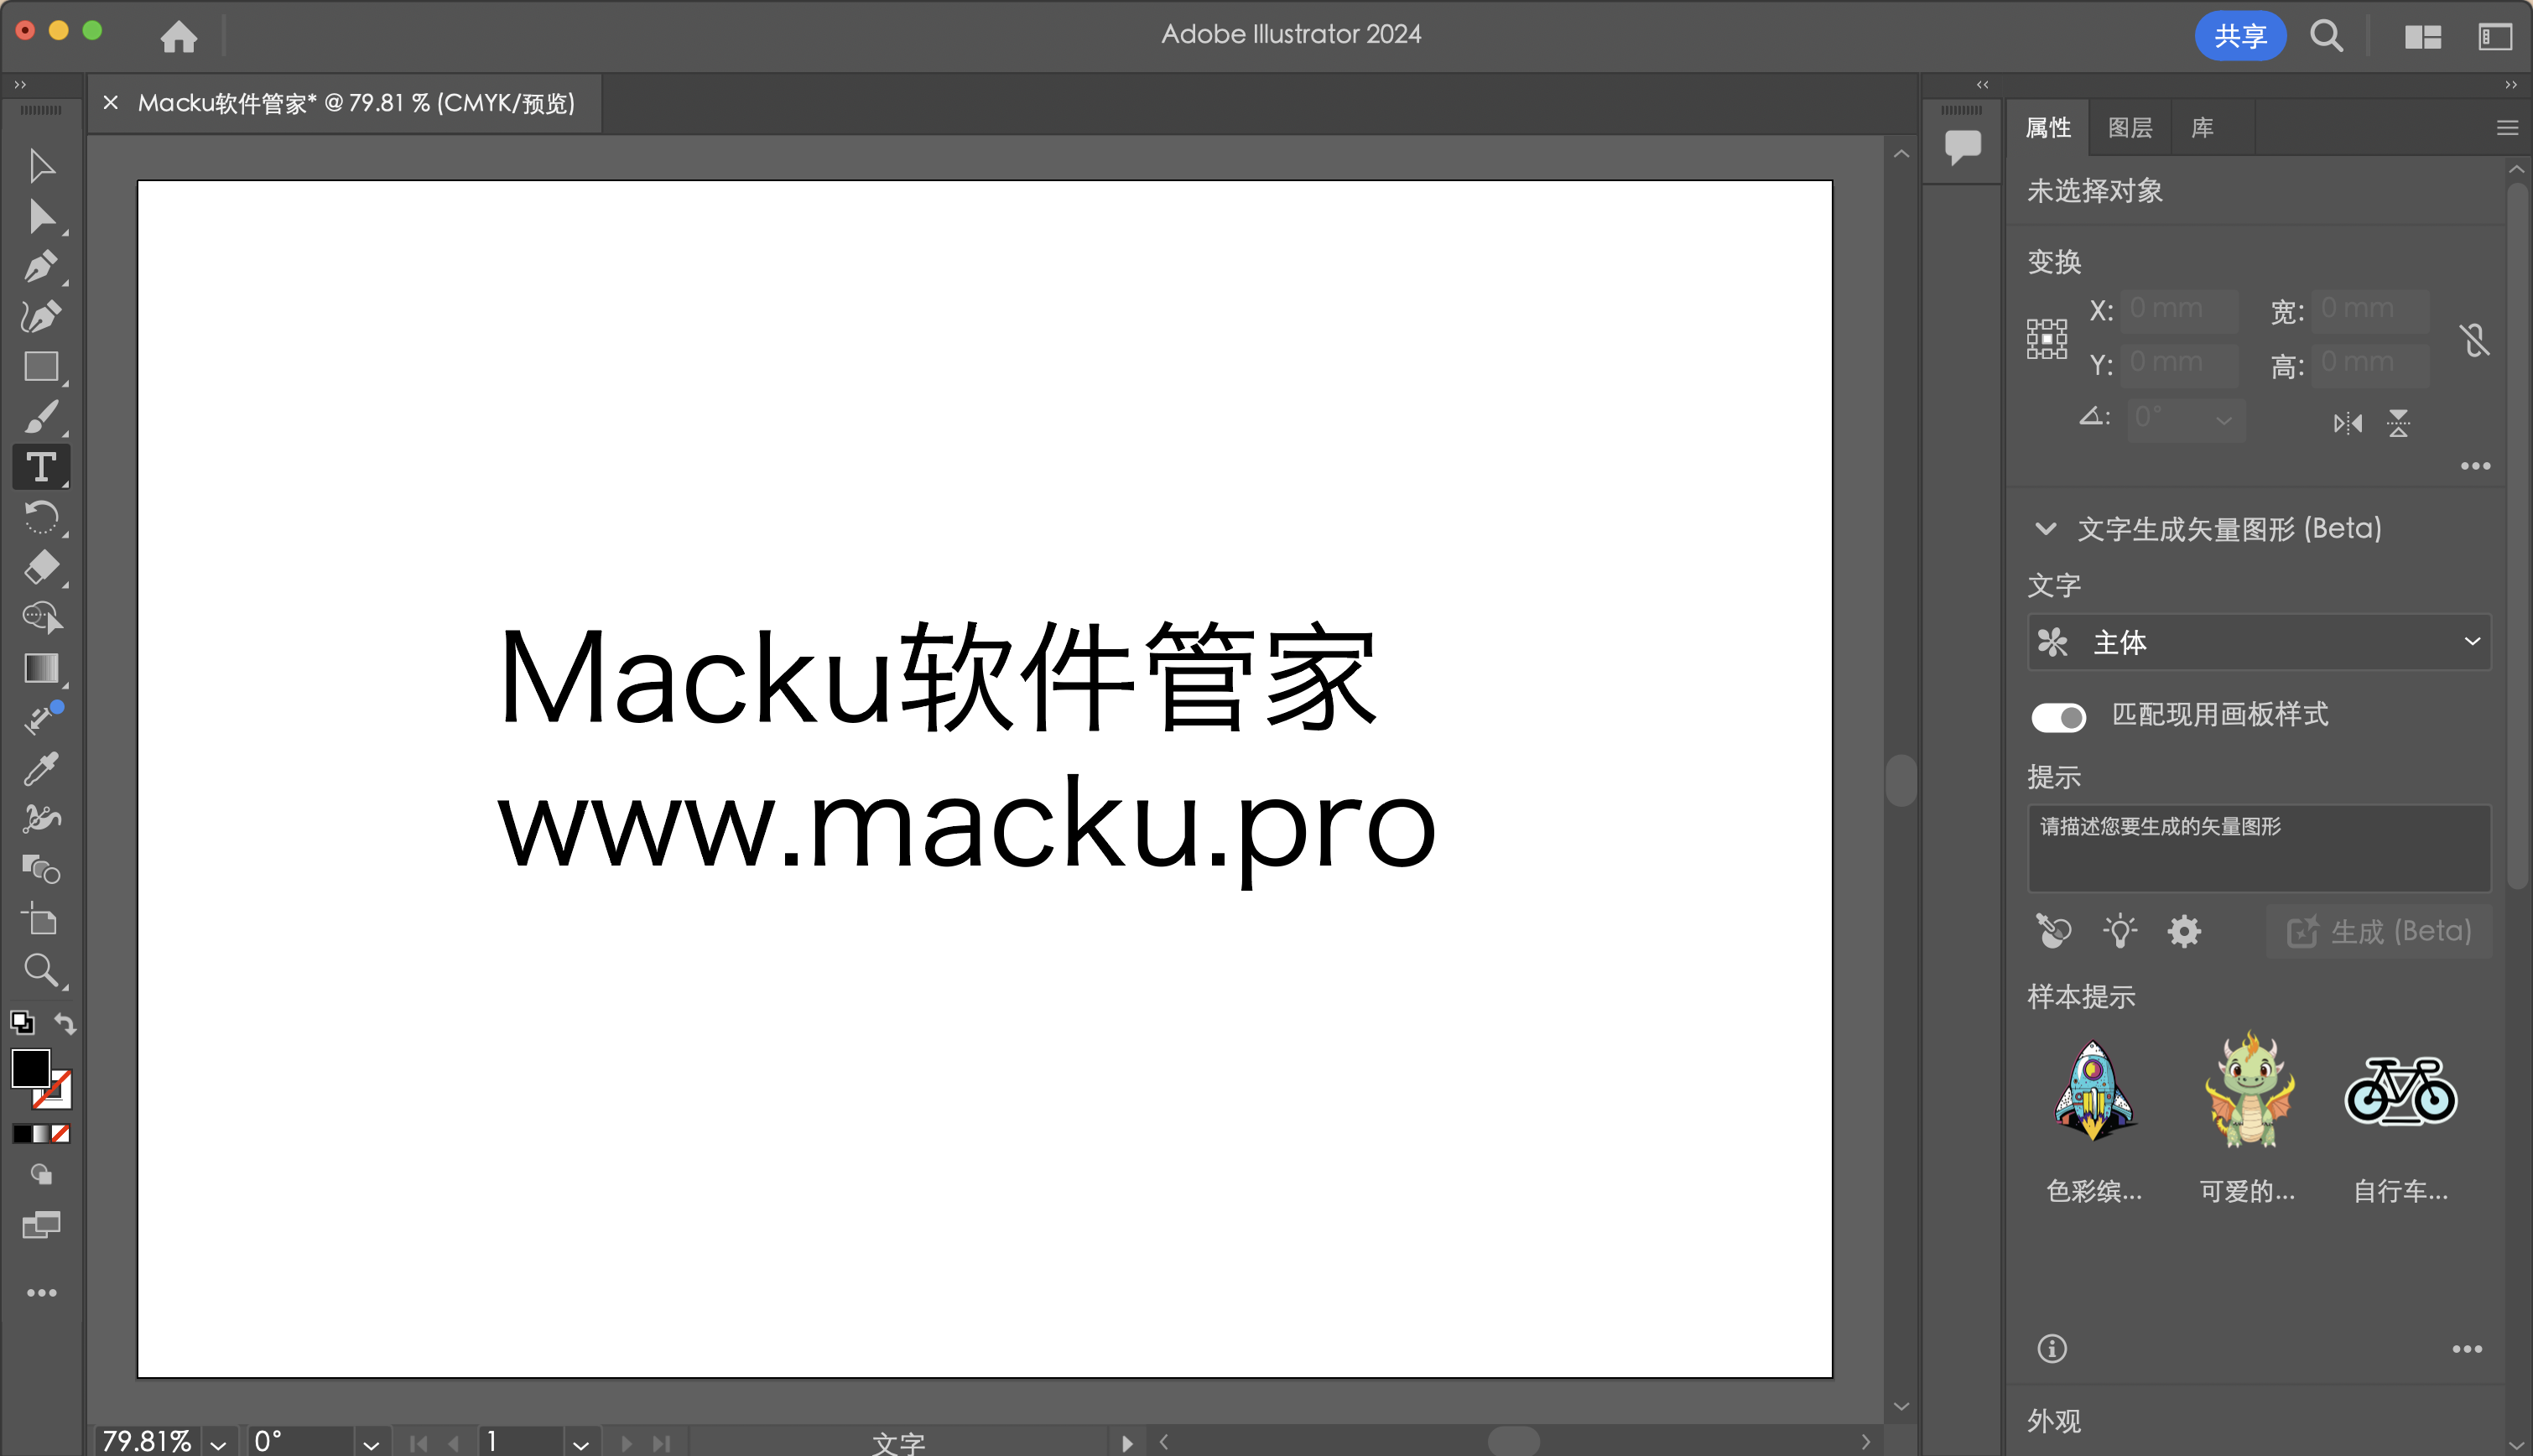Image resolution: width=2533 pixels, height=1456 pixels.
Task: Click the black Fill color swatch
Action: click(30, 1068)
